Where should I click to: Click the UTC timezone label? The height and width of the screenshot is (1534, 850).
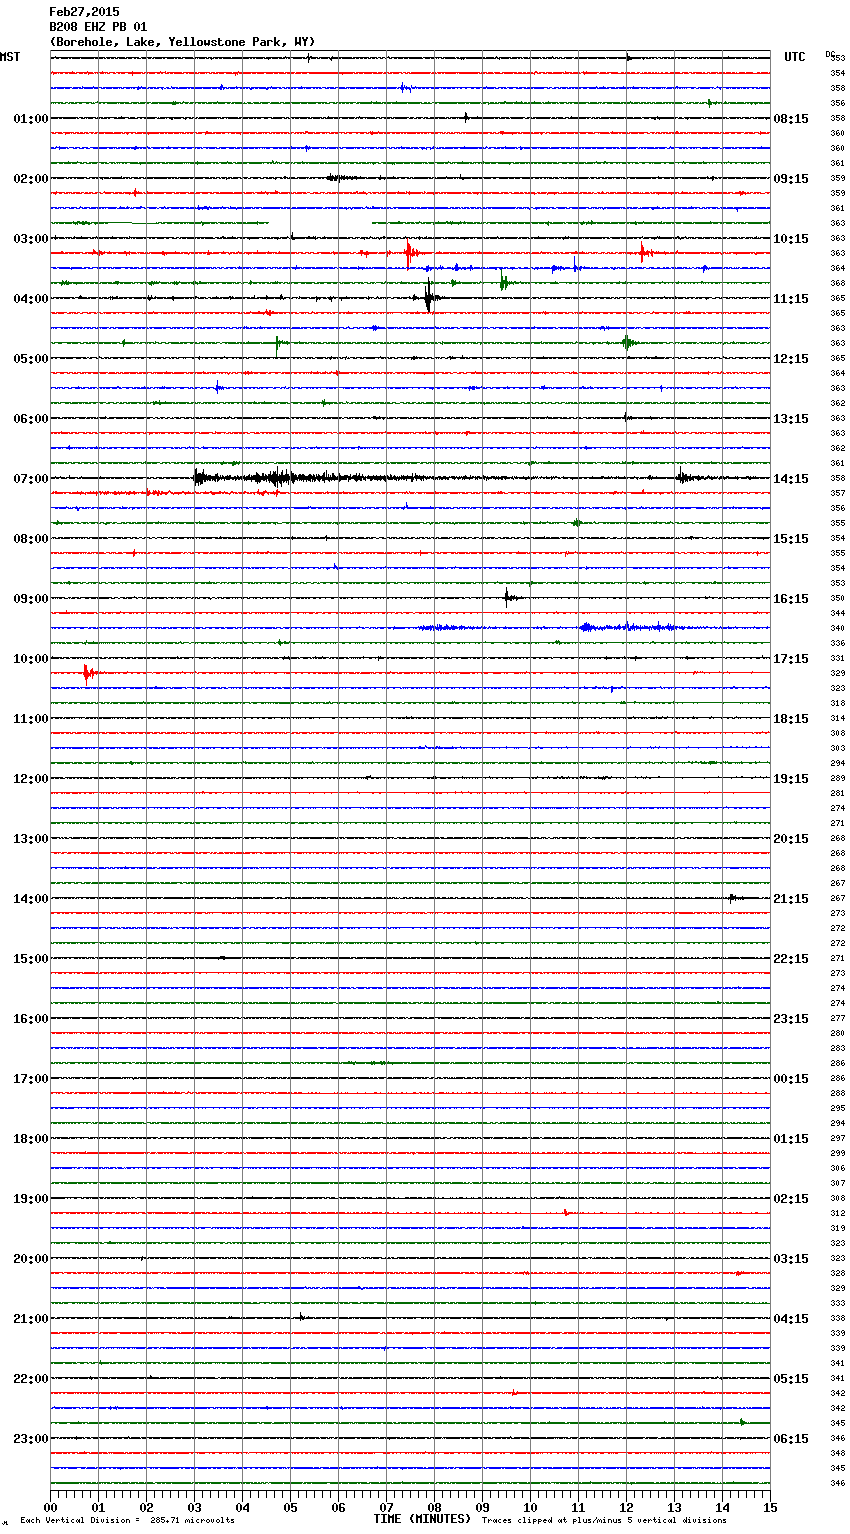coord(795,57)
